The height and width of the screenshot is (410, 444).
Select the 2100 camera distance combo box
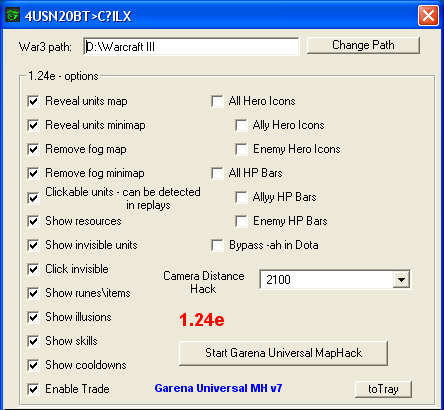[335, 279]
